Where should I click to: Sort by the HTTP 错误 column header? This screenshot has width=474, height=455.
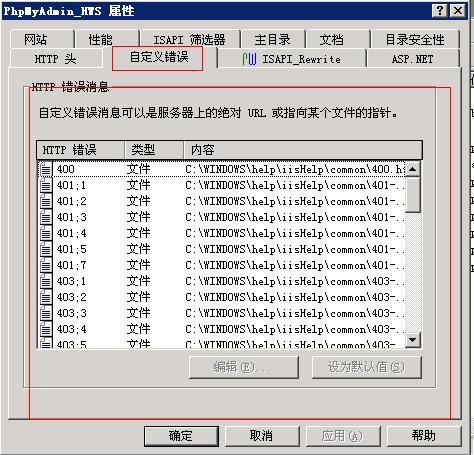(x=80, y=150)
